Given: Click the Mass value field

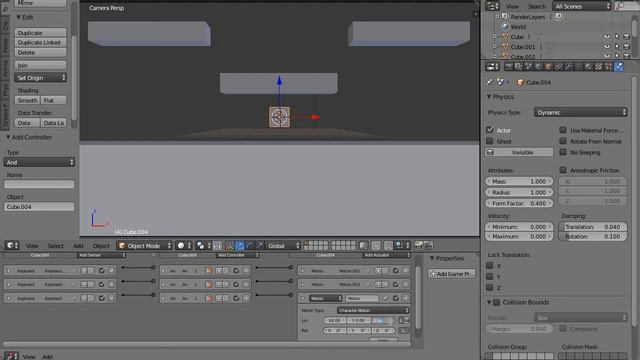Looking at the screenshot, I should pos(519,181).
